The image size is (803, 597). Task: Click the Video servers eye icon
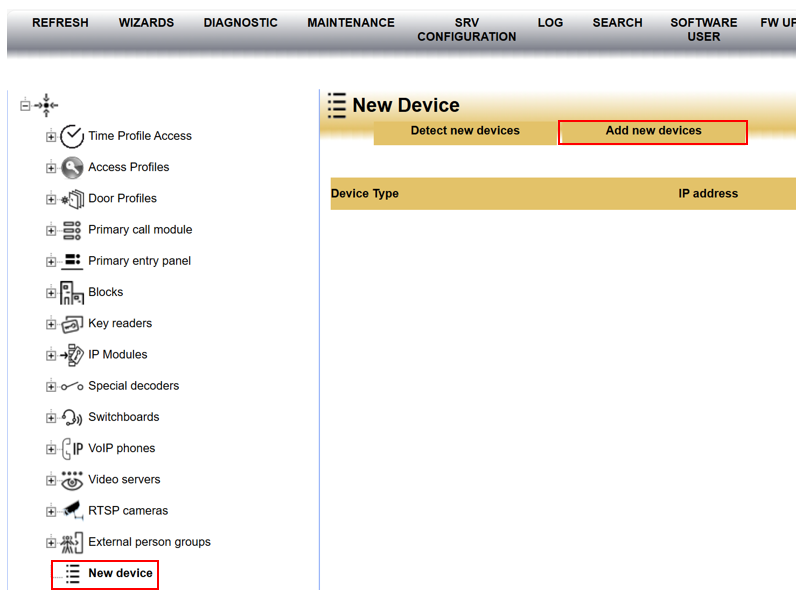click(x=72, y=480)
